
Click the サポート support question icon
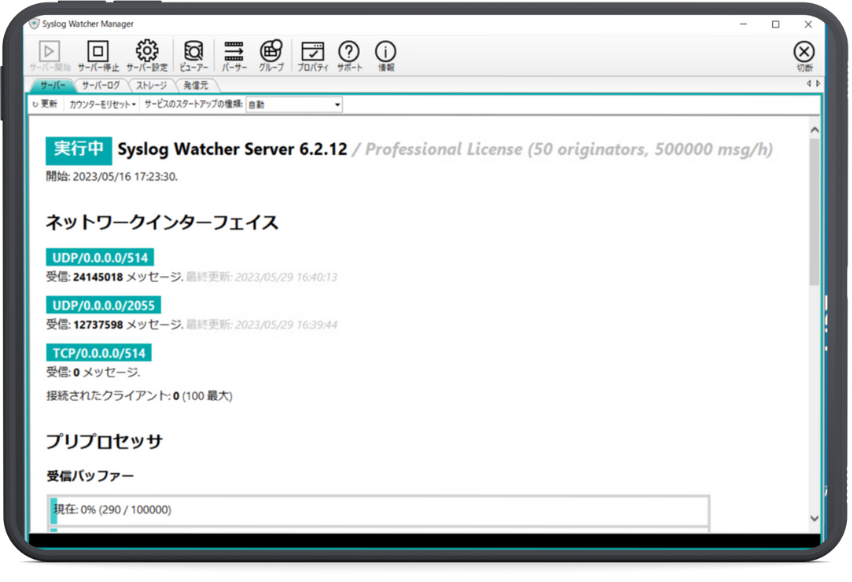349,56
